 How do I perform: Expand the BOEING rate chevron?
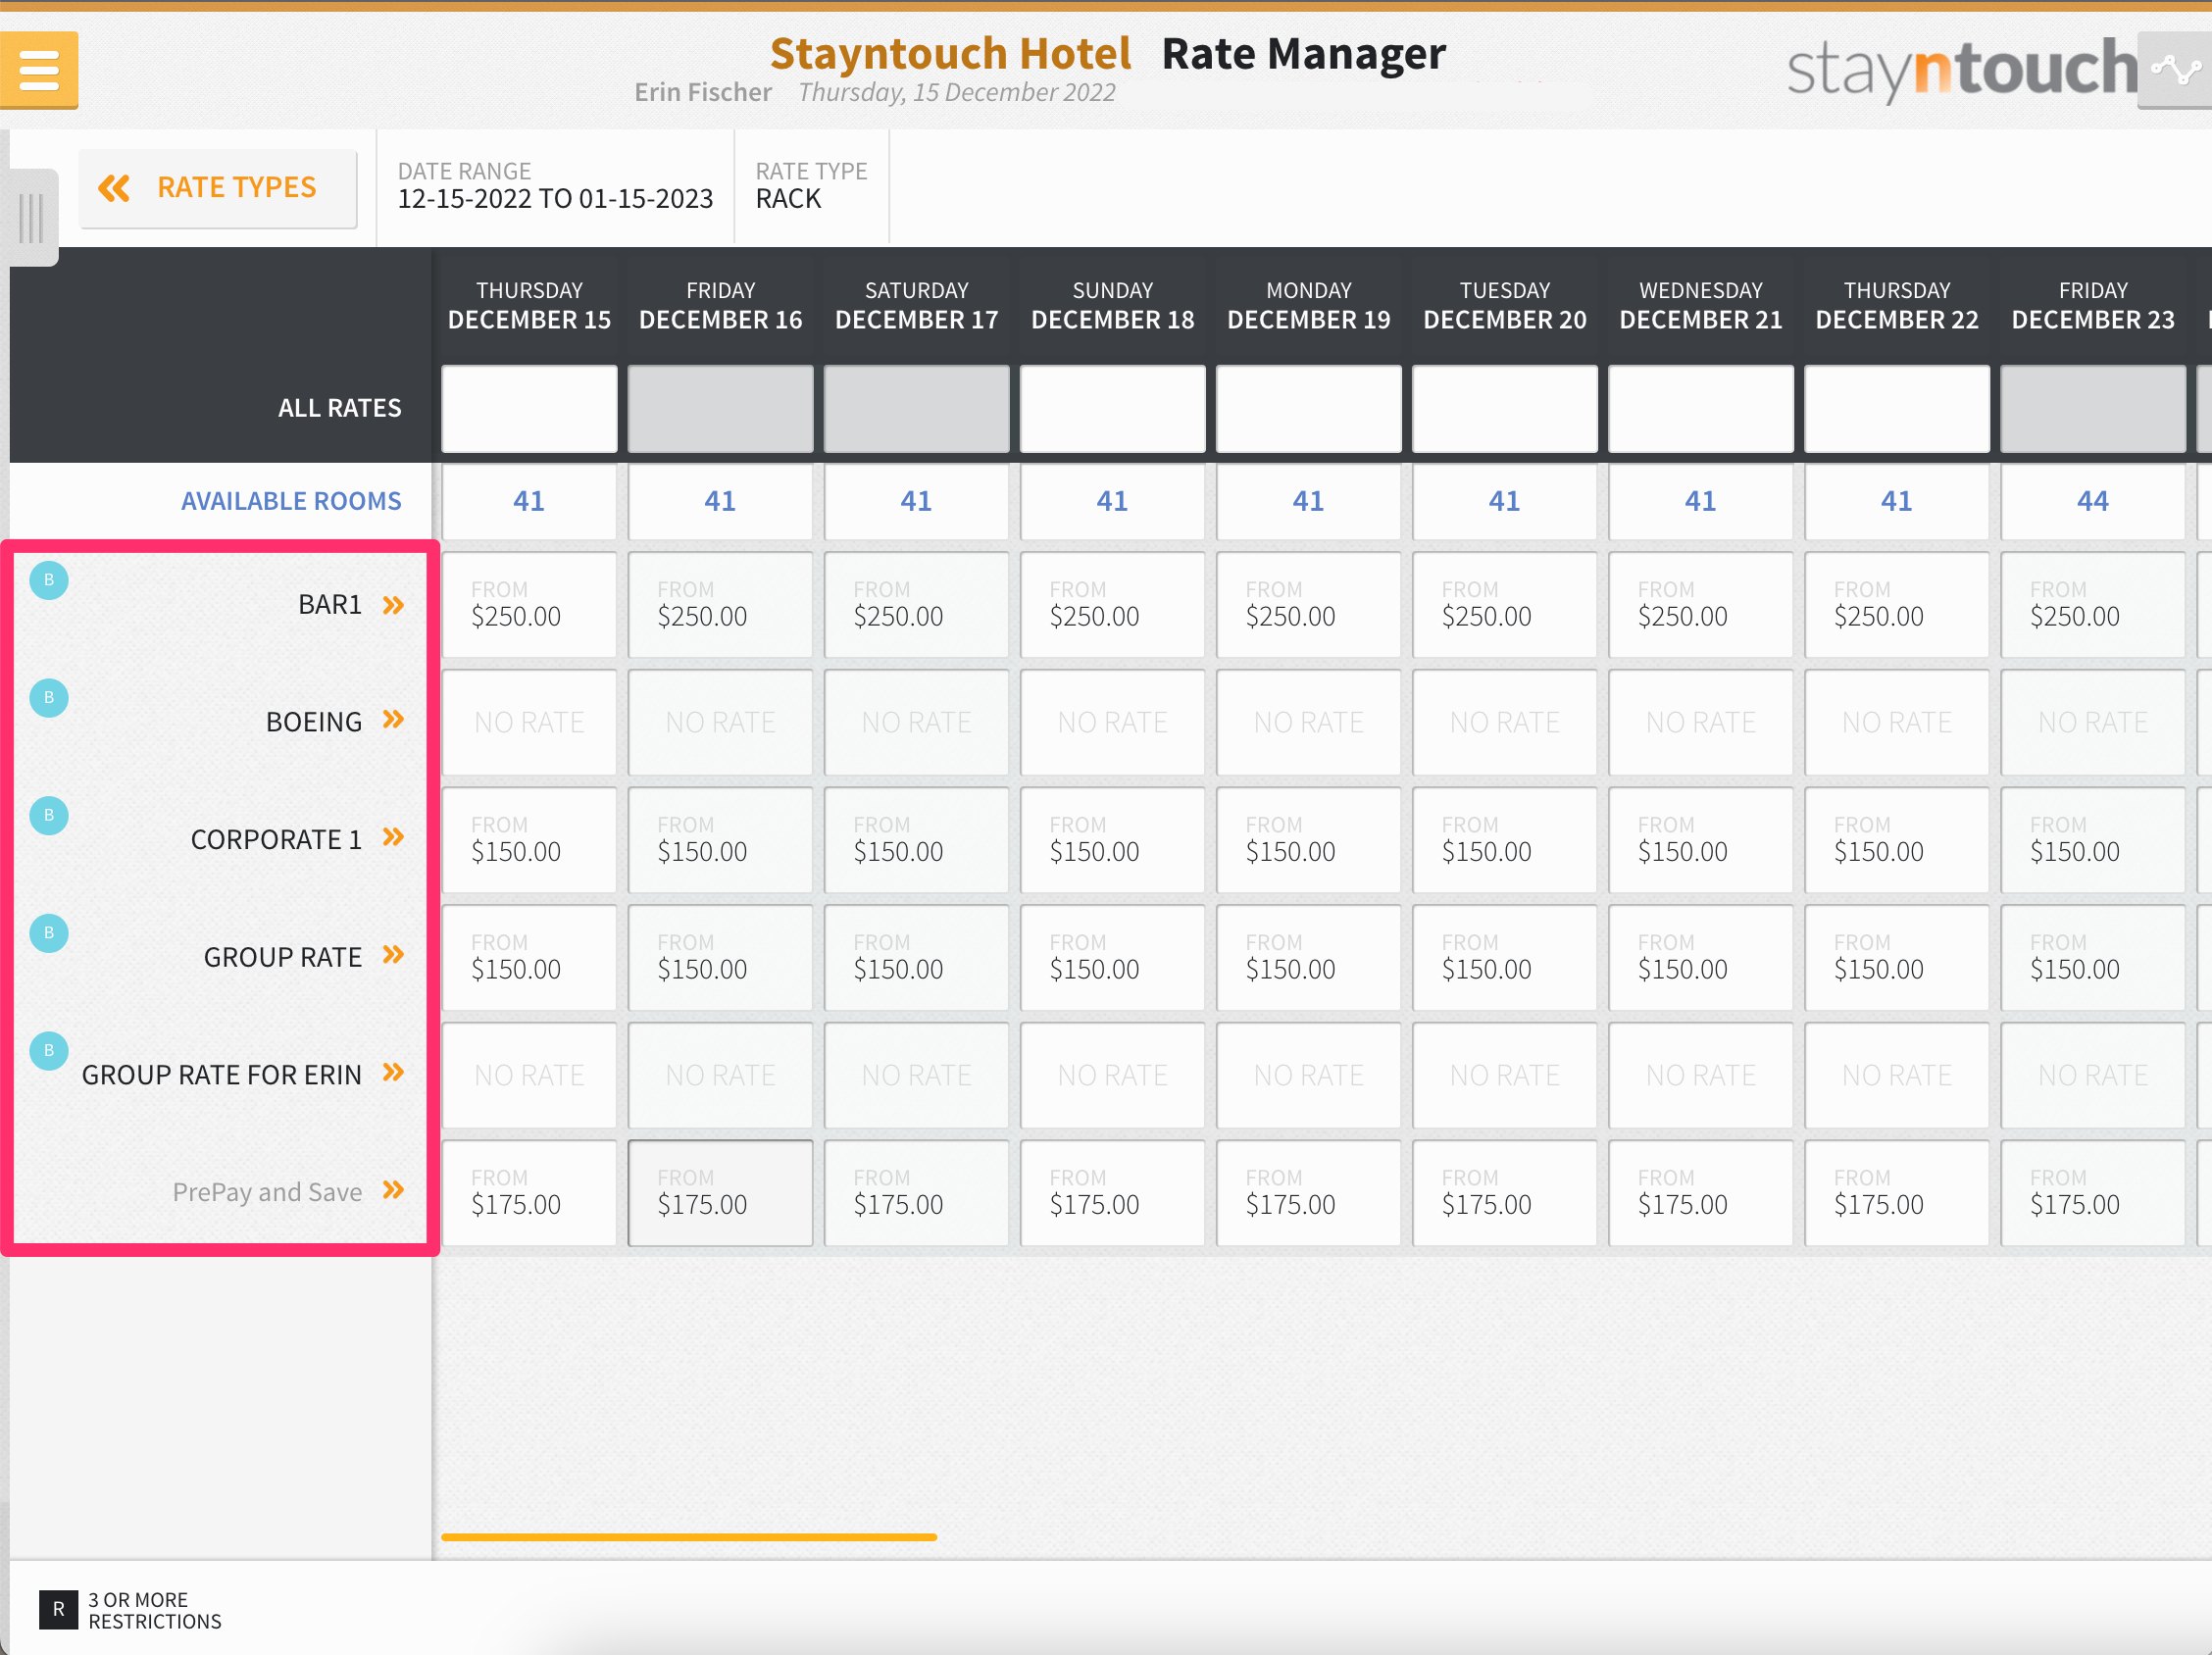pos(394,720)
